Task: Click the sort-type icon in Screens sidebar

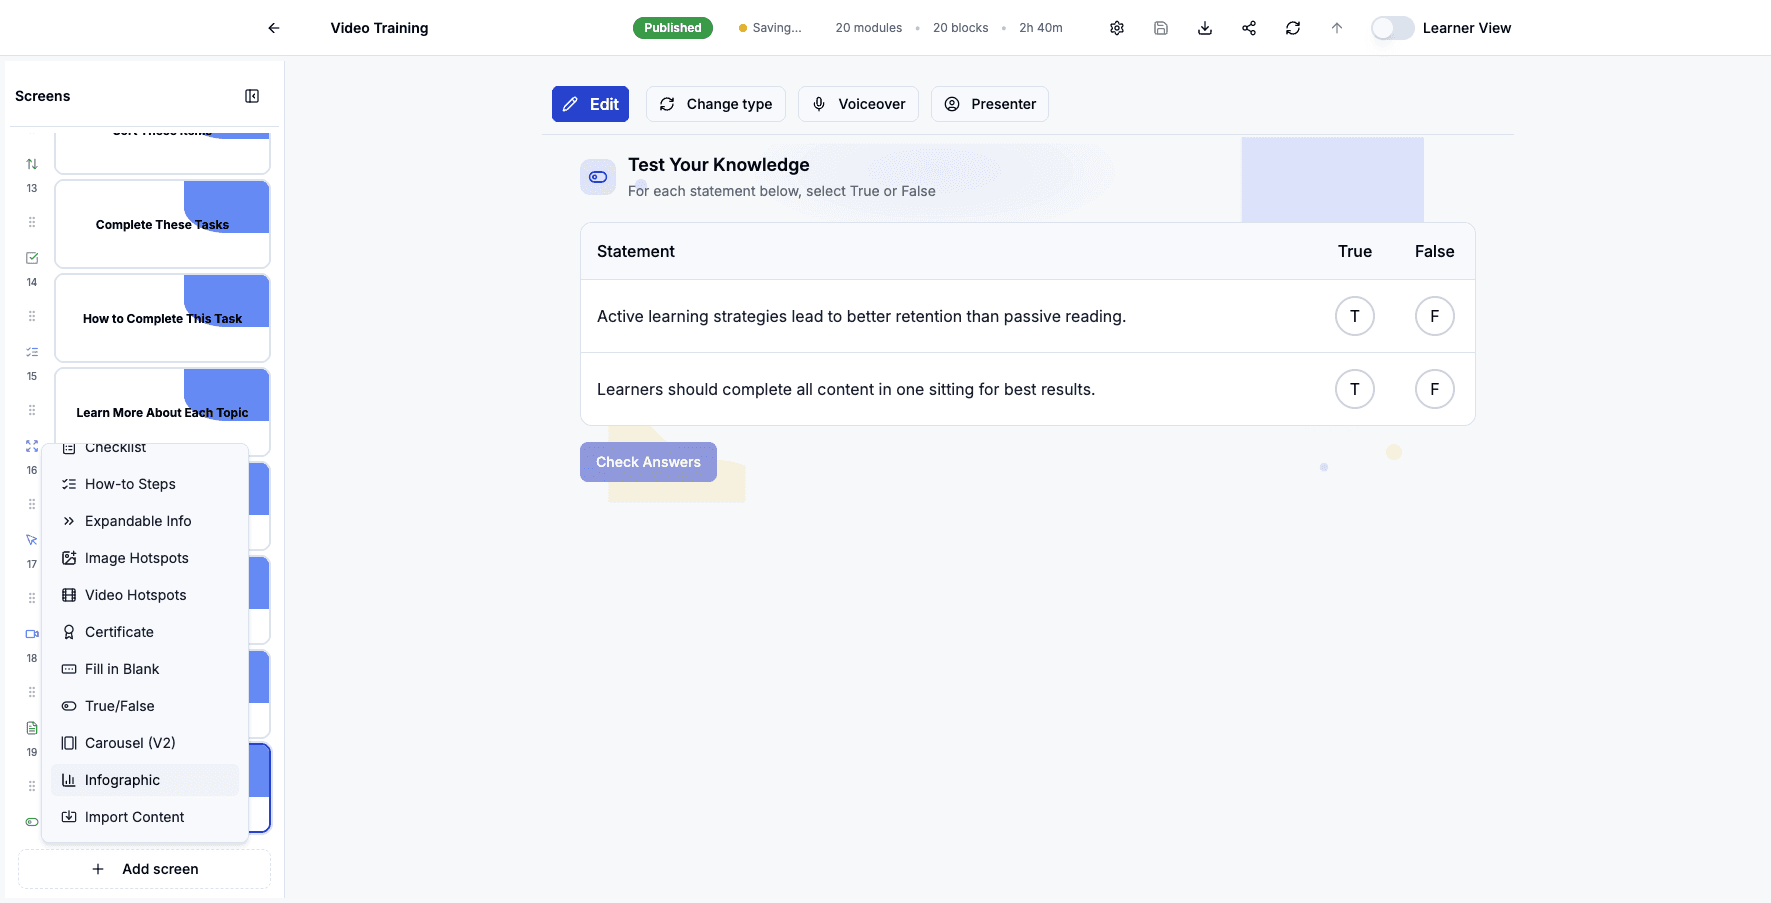Action: [32, 164]
